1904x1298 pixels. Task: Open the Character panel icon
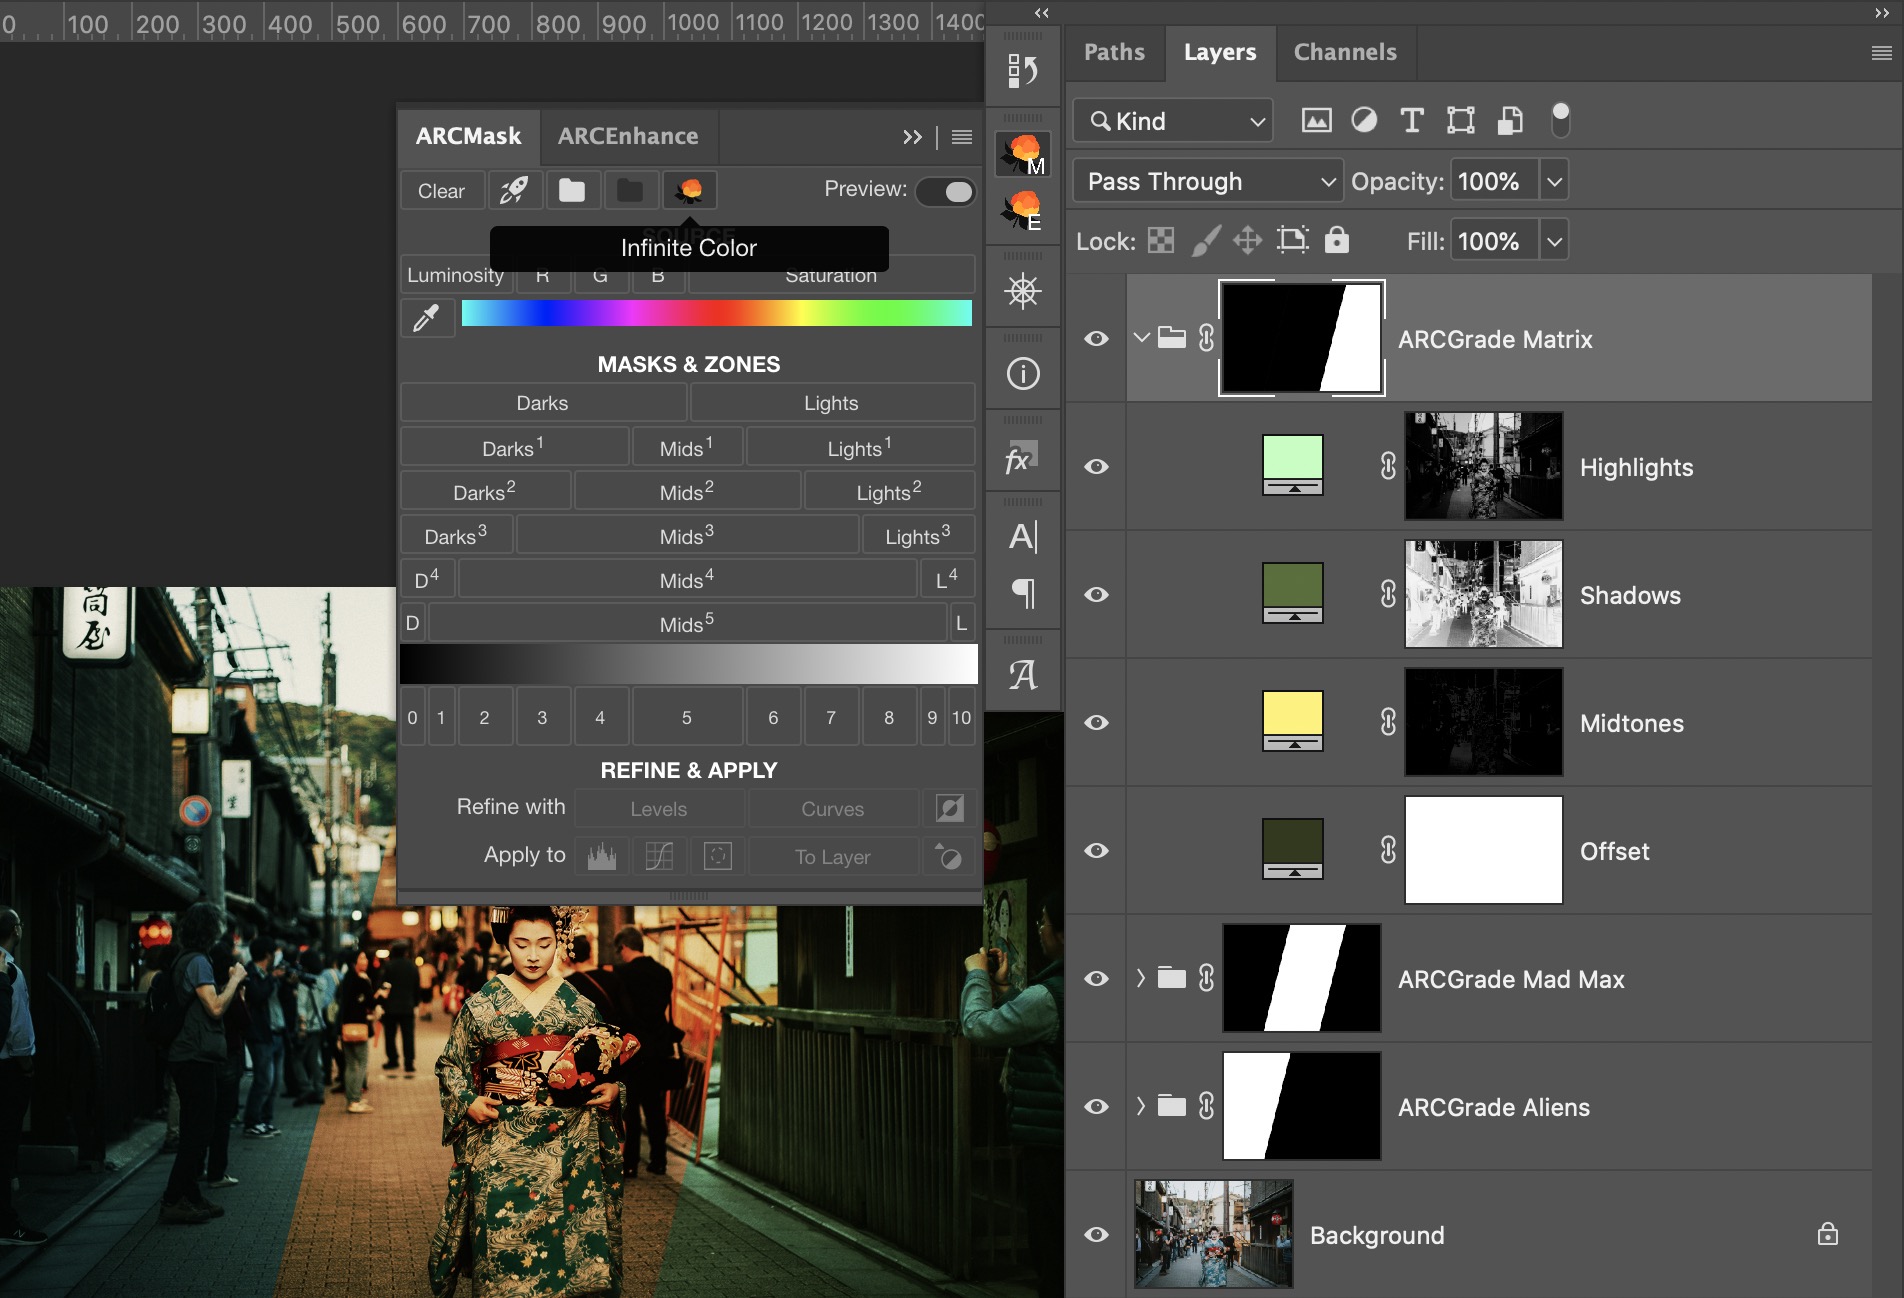pos(1023,537)
